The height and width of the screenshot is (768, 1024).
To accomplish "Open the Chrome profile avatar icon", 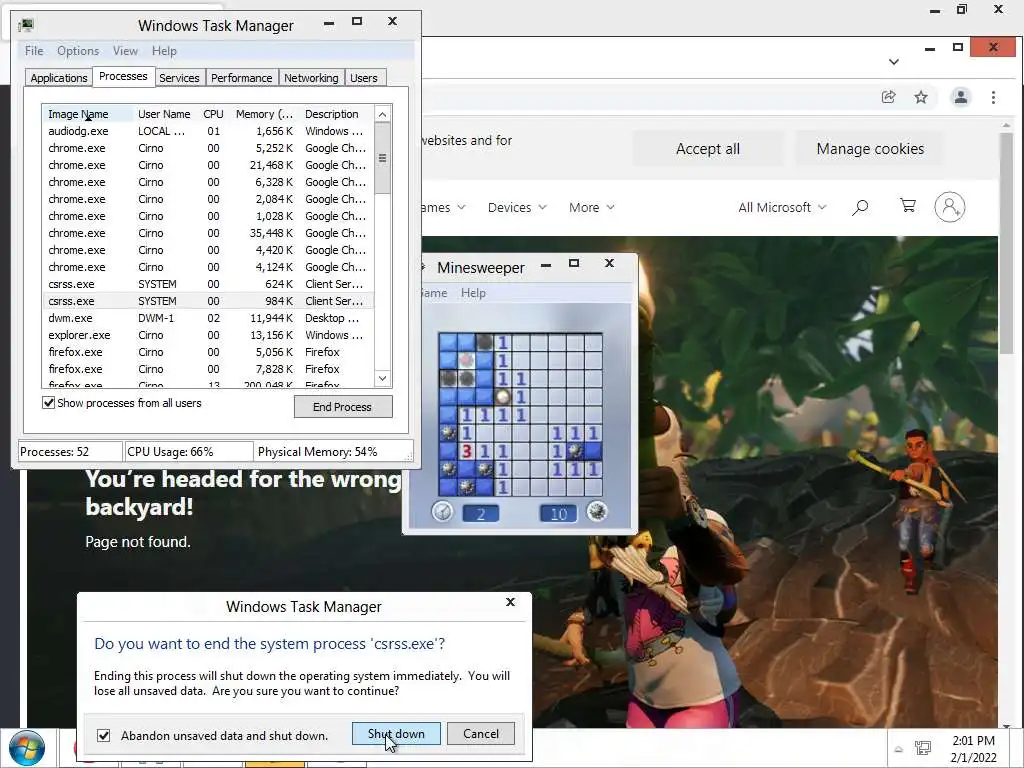I will coord(961,97).
